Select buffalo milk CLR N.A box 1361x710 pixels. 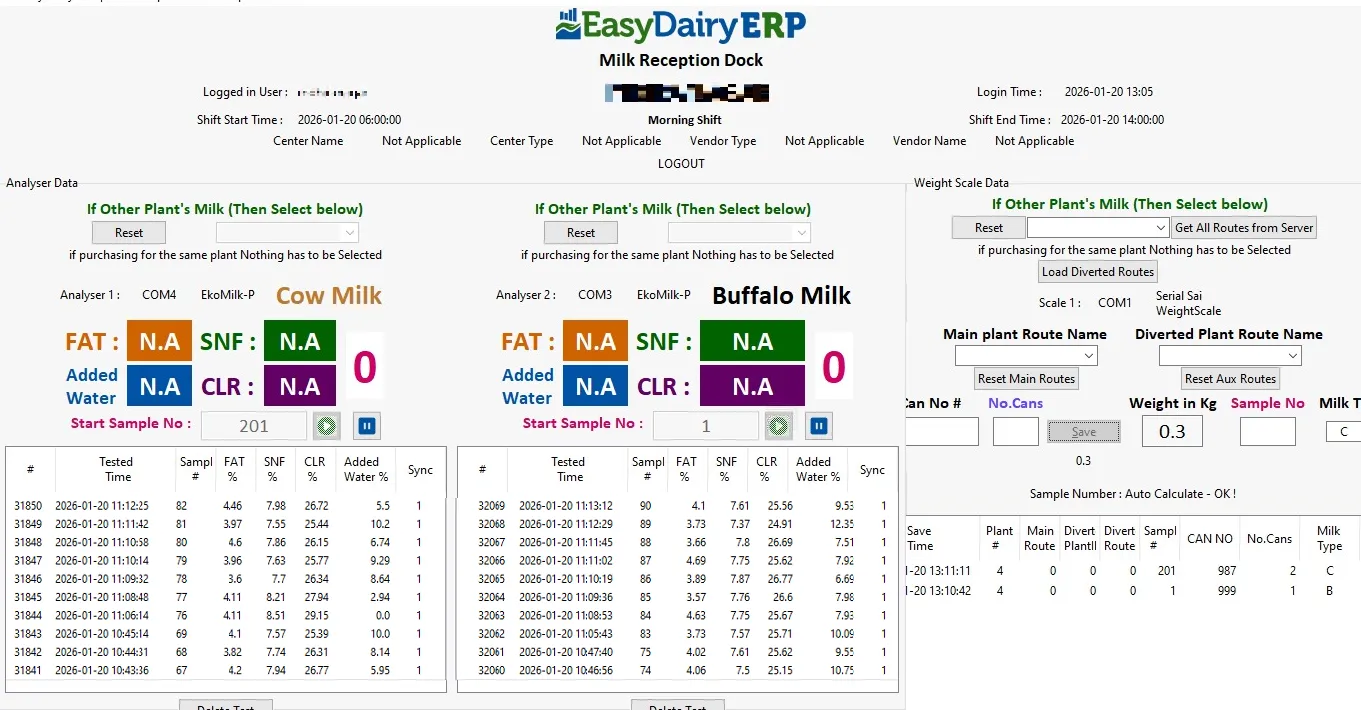pyautogui.click(x=752, y=386)
